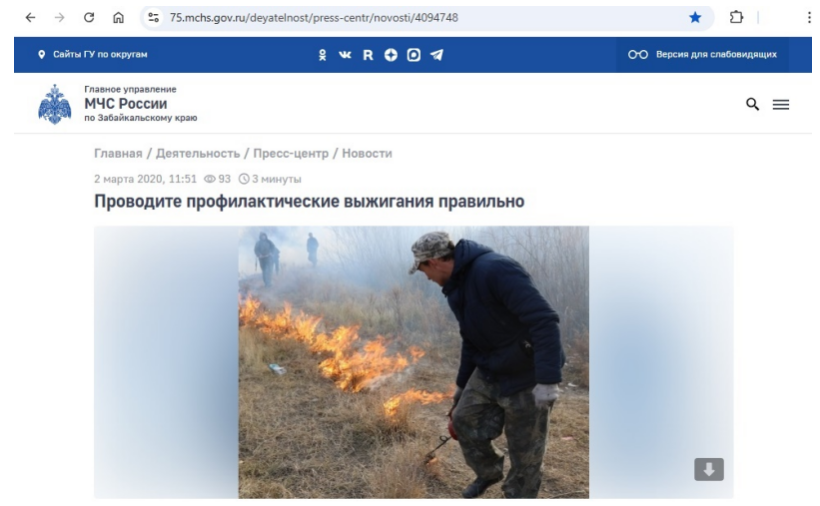Go to 'Пресс-центр' breadcrumb

pos(291,153)
